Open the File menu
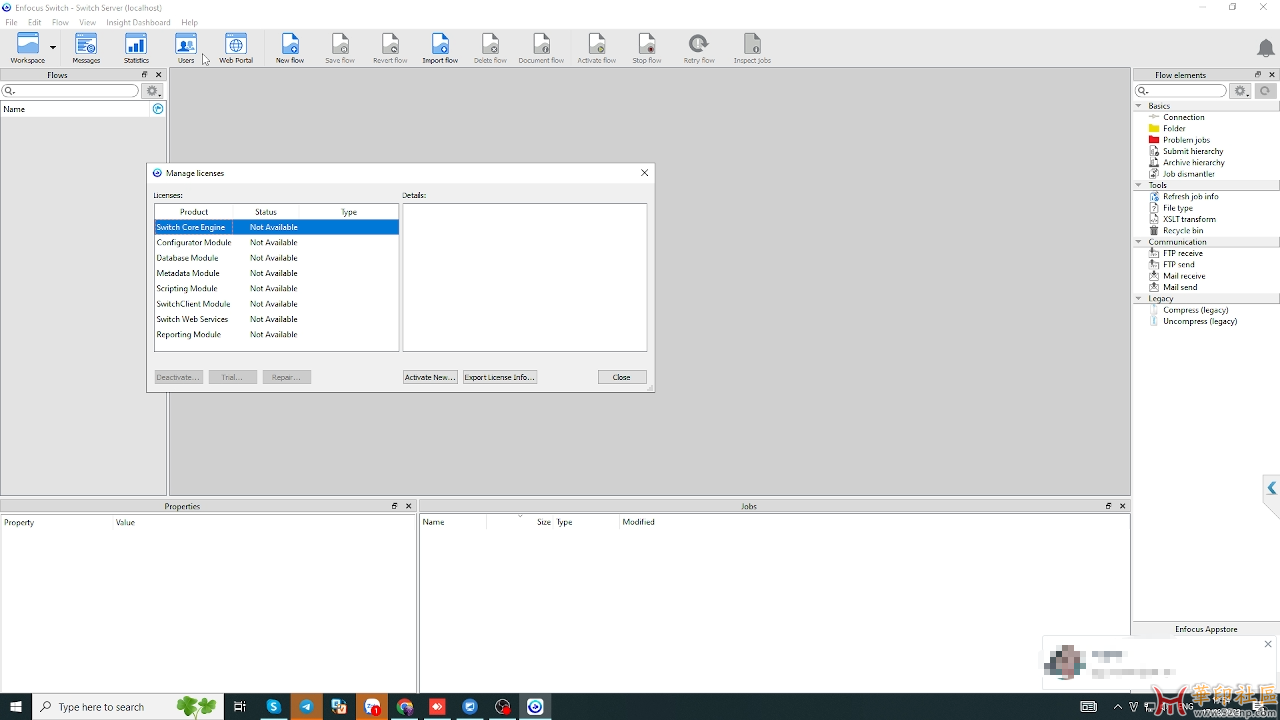Image resolution: width=1280 pixels, height=720 pixels. click(x=11, y=22)
